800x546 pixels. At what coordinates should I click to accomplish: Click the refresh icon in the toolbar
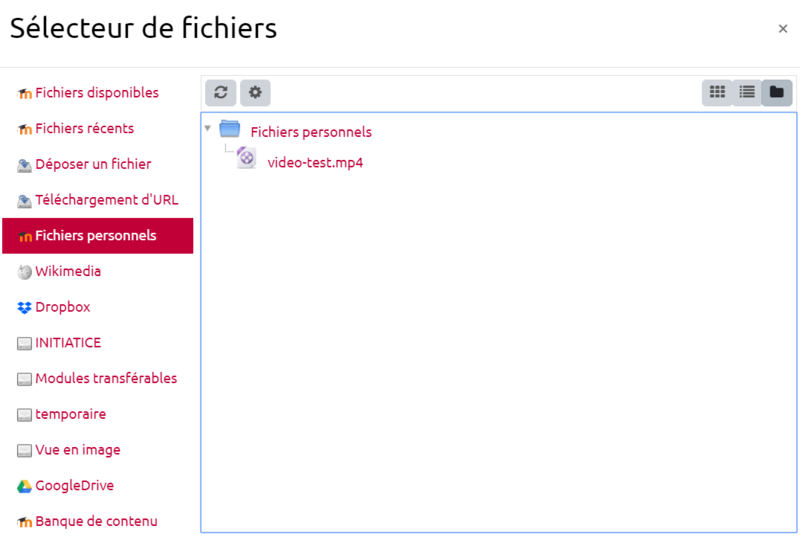coord(220,93)
